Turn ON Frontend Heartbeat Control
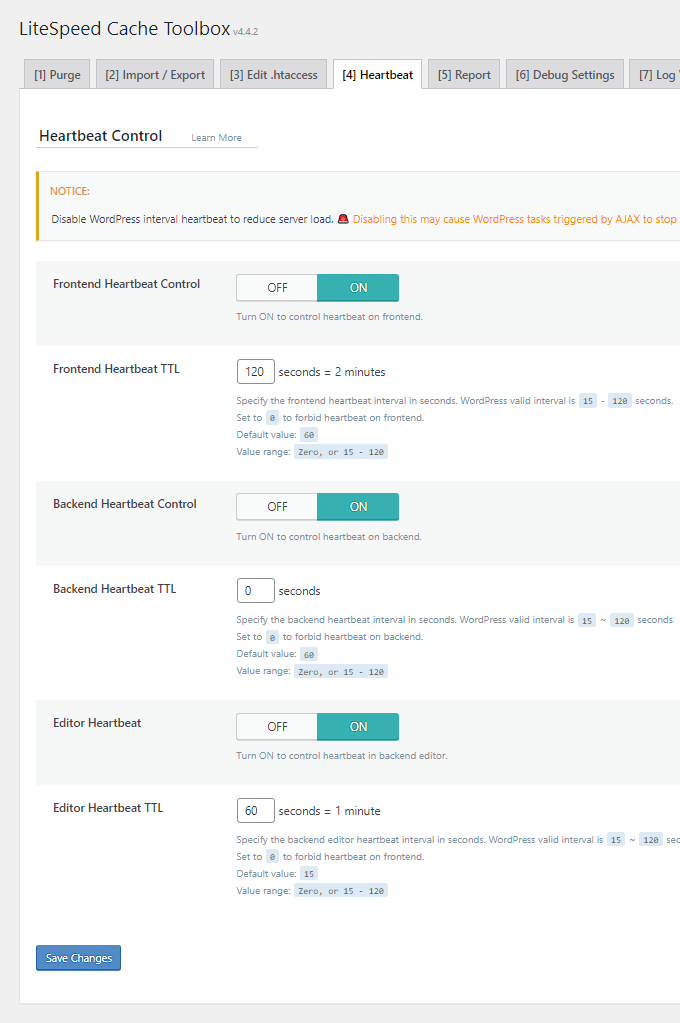 (x=358, y=288)
